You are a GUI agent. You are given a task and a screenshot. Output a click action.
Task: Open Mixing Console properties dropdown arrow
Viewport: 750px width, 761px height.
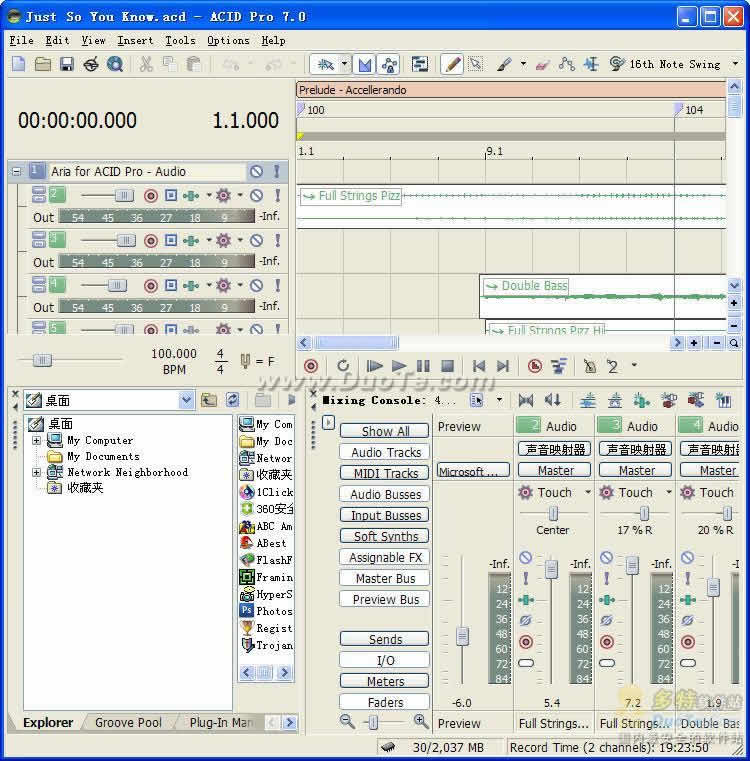(x=499, y=400)
